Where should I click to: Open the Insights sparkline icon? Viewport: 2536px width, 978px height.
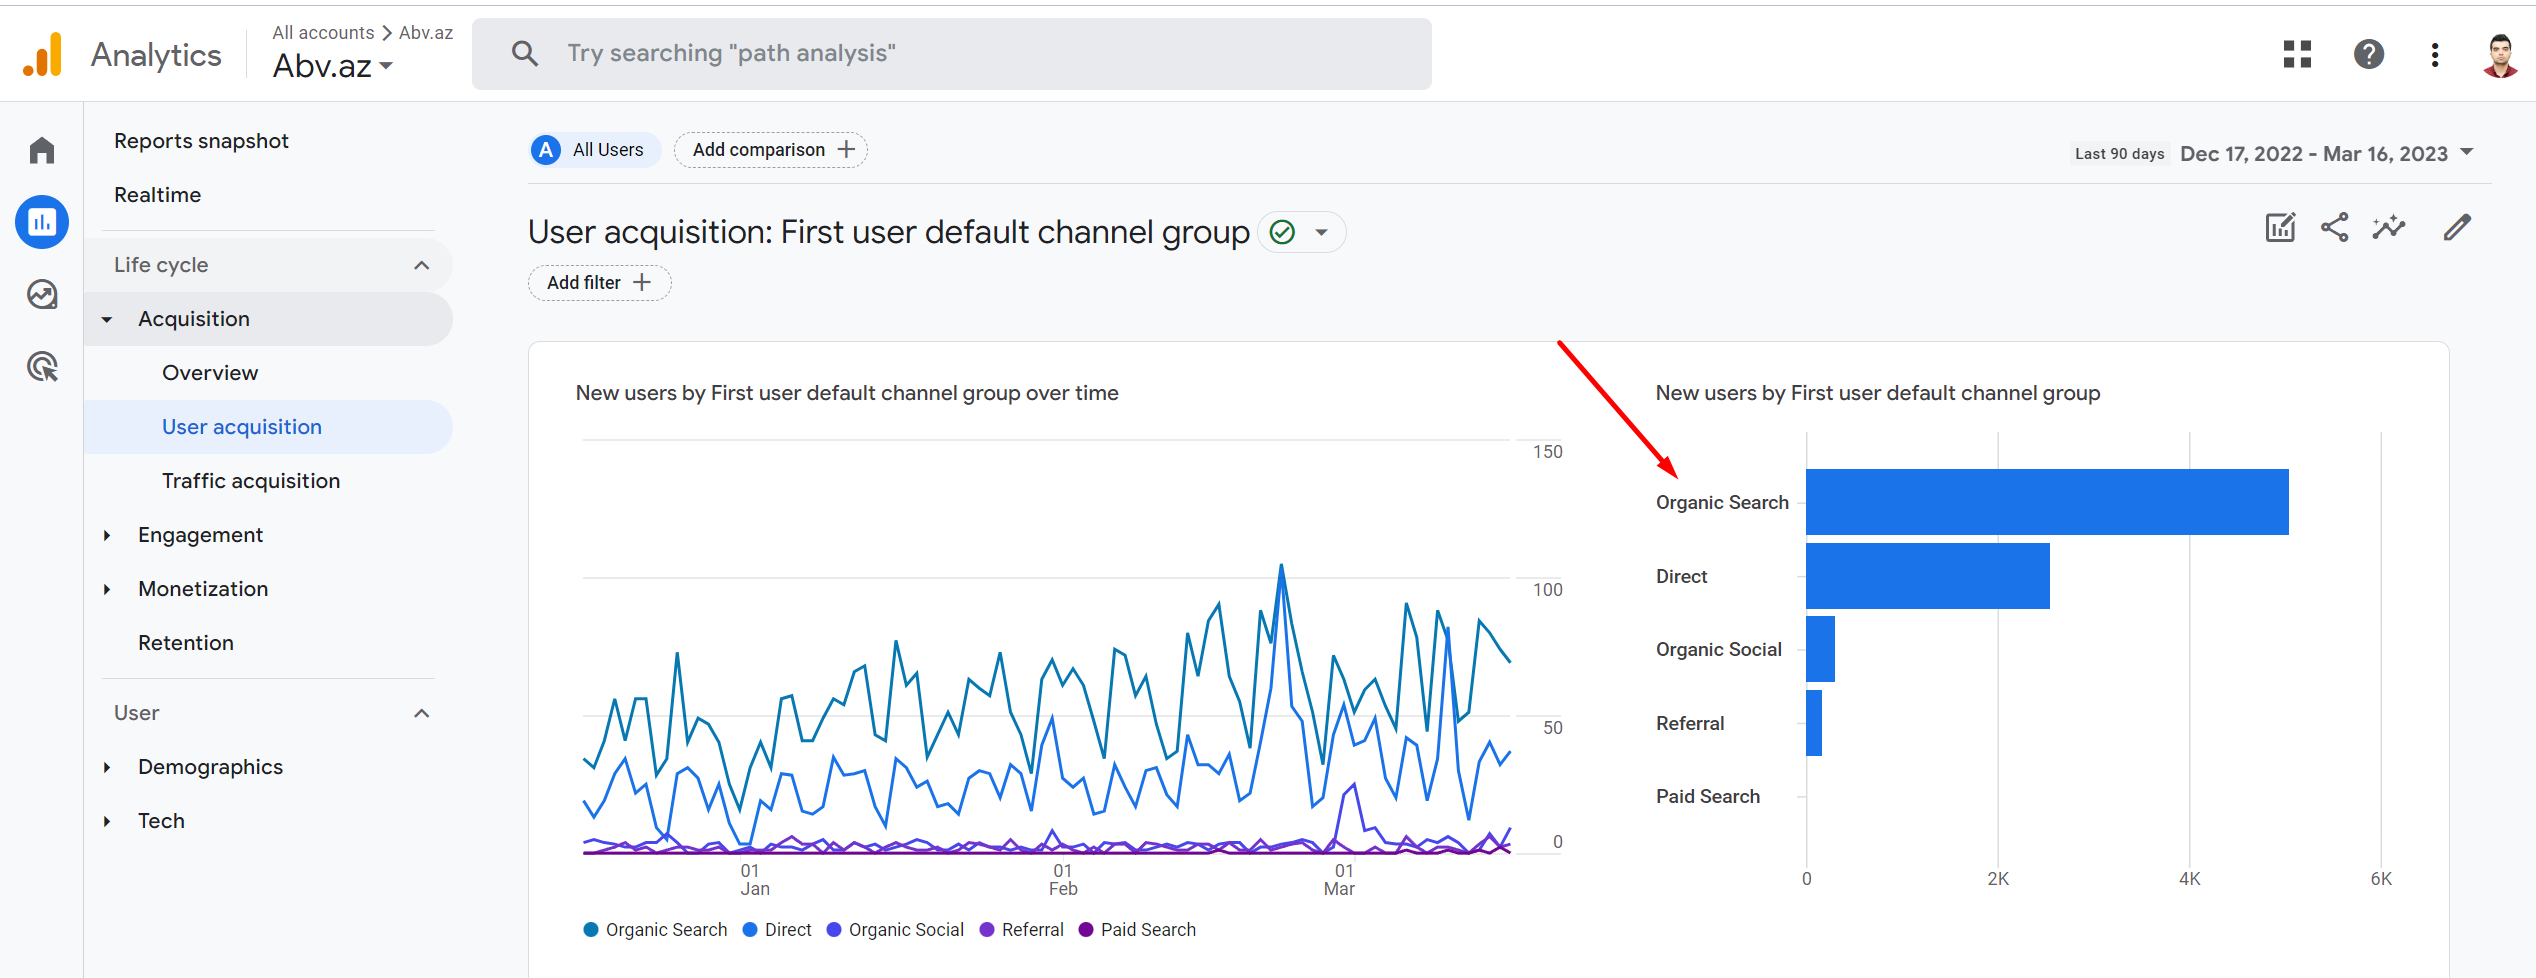pos(2388,228)
